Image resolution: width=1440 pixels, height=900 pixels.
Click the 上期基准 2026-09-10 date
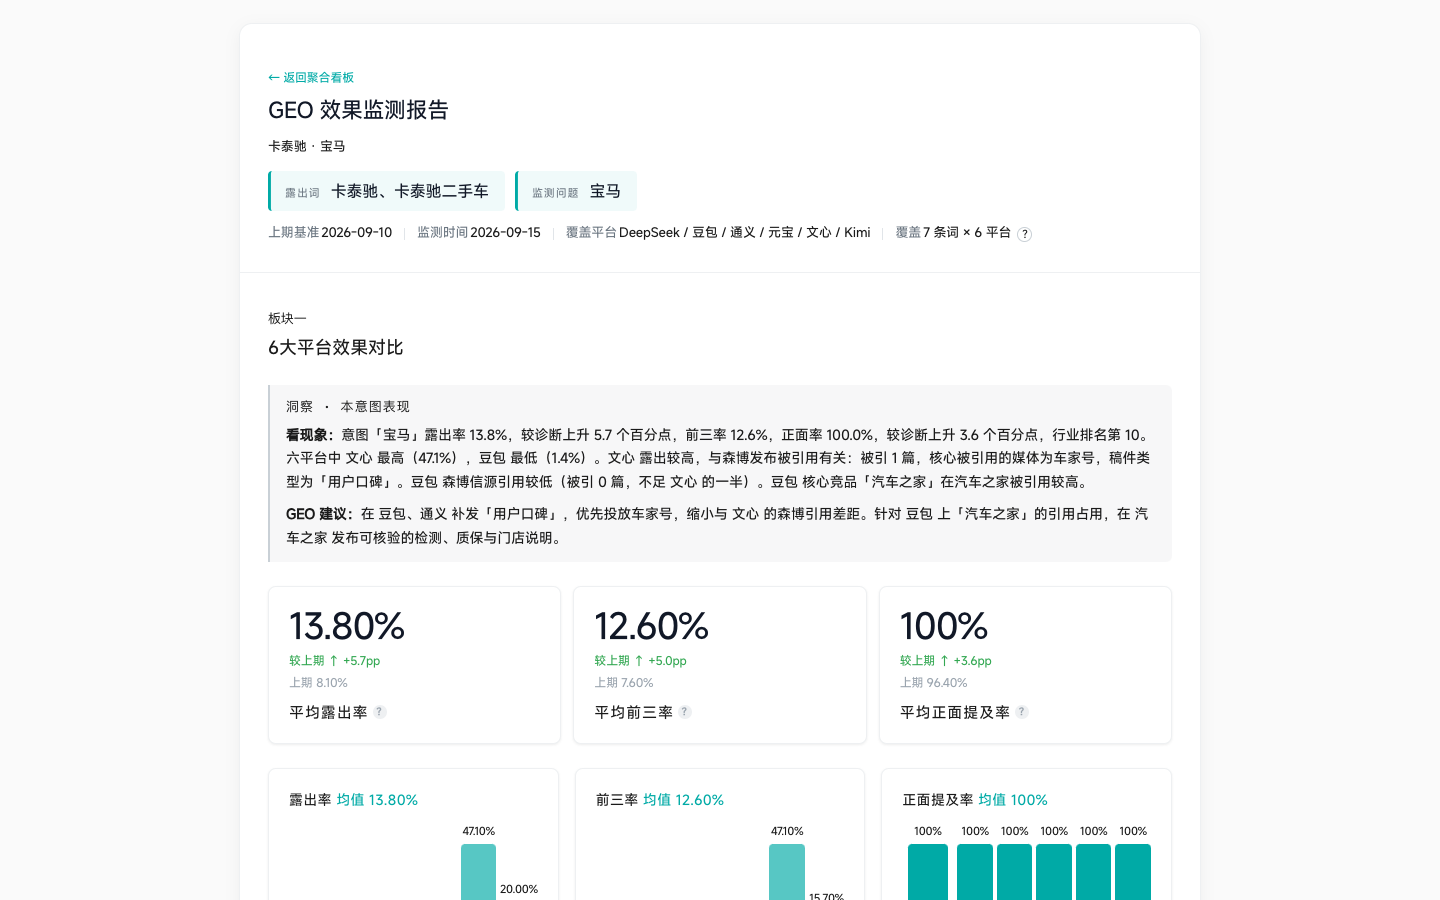[x=330, y=232]
